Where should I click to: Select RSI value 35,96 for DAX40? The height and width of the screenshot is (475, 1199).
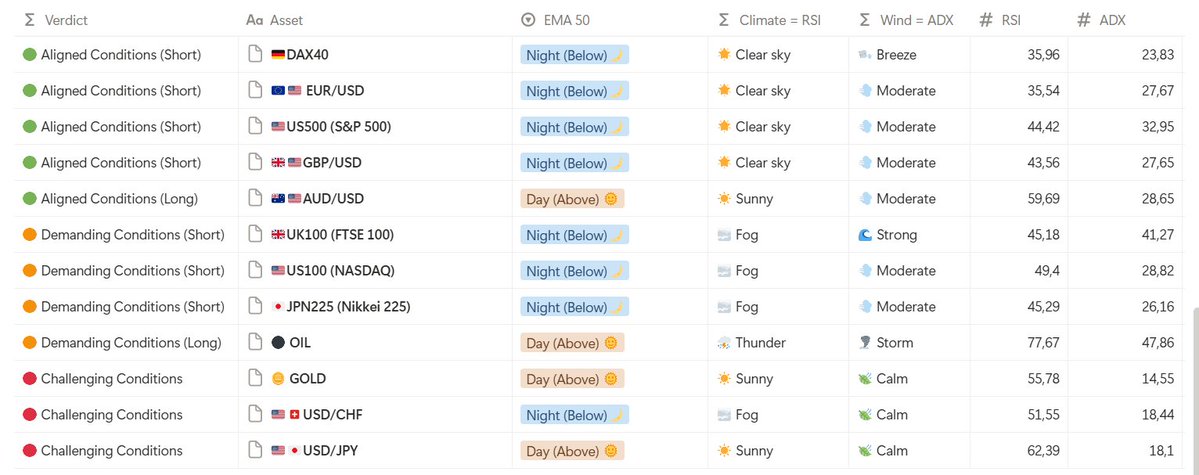(x=1043, y=55)
